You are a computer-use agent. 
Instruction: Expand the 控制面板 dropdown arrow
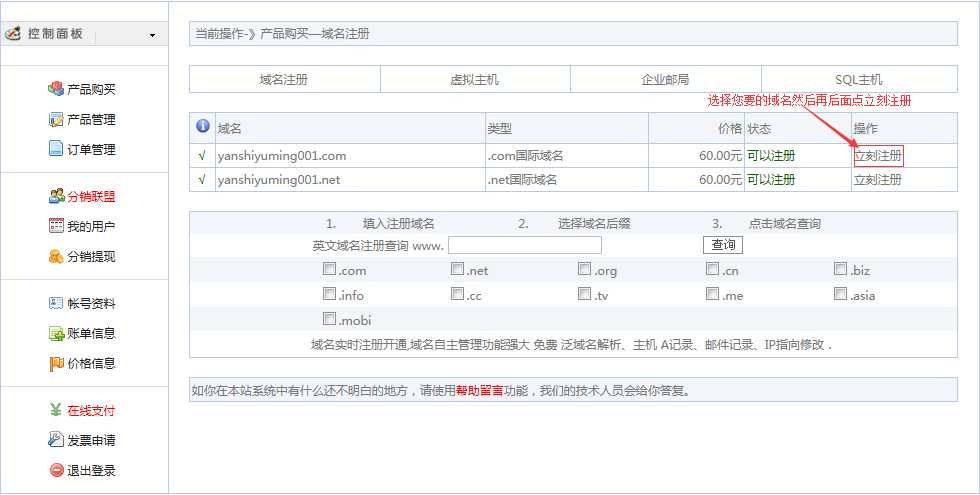pos(152,36)
